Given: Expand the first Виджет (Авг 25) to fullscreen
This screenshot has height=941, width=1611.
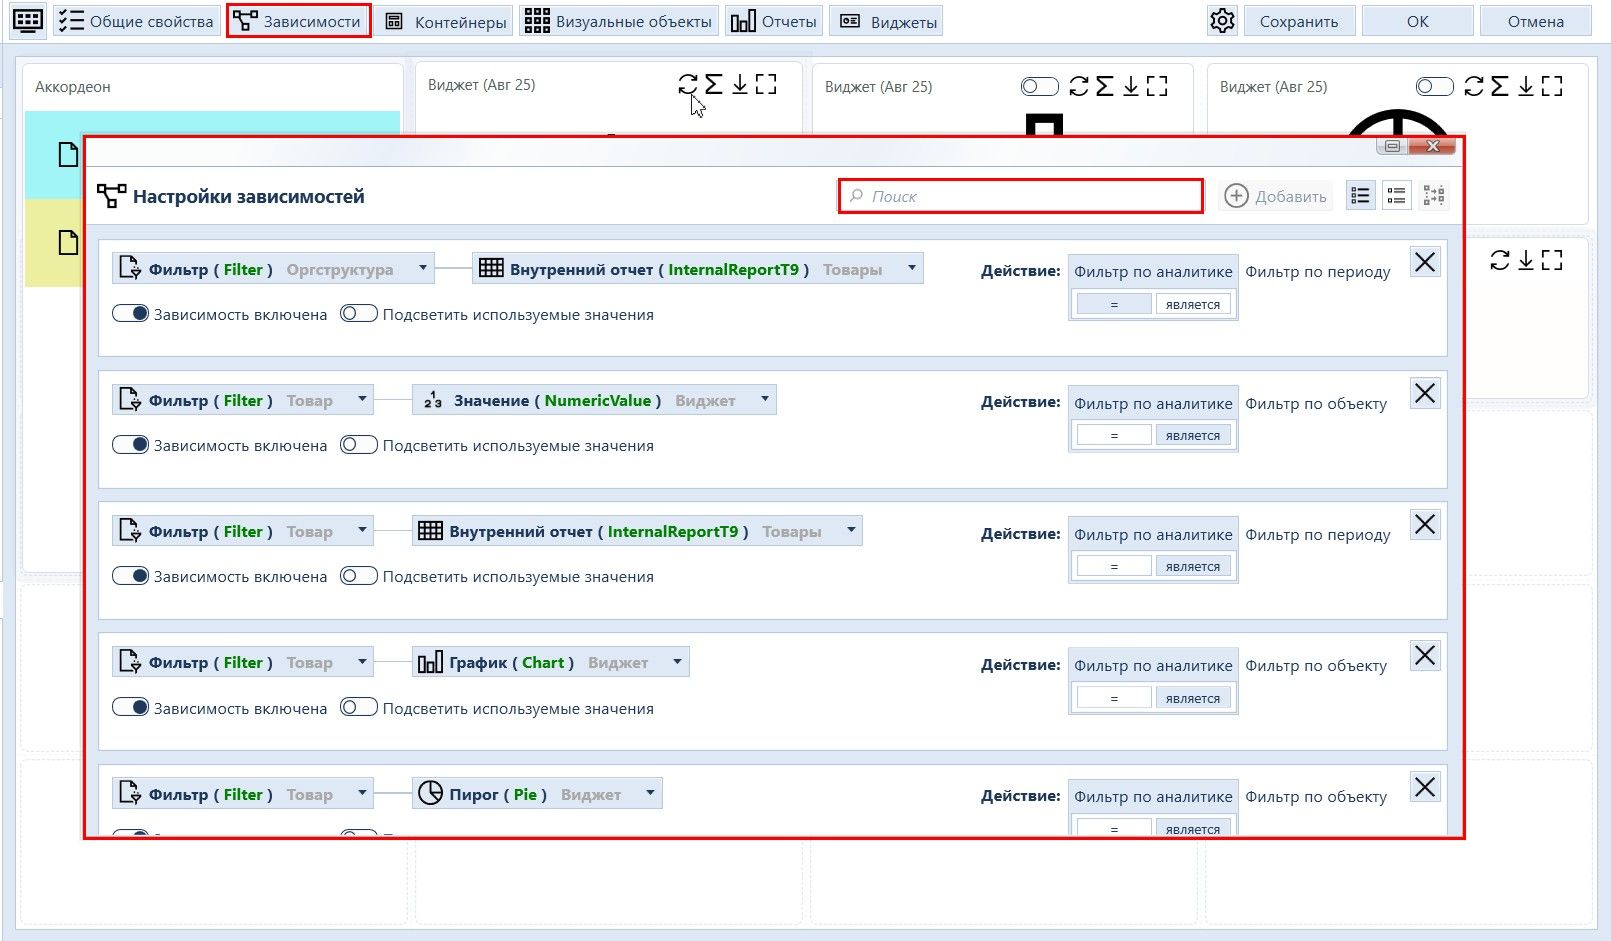Looking at the screenshot, I should 766,85.
